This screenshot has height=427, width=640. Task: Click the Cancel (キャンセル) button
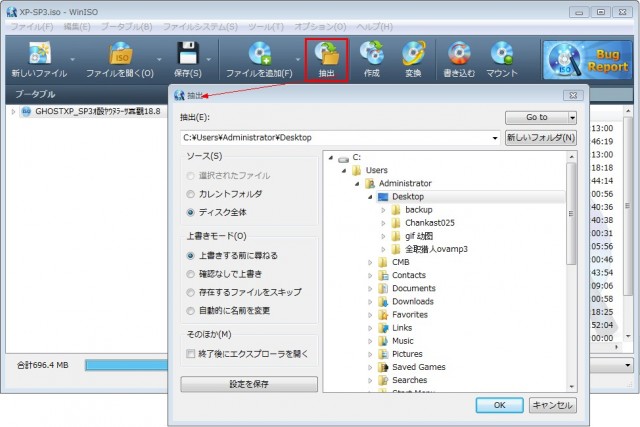[553, 405]
